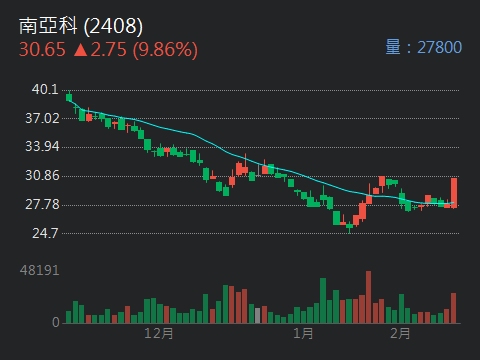Click the tallest red volume bar

368,297
